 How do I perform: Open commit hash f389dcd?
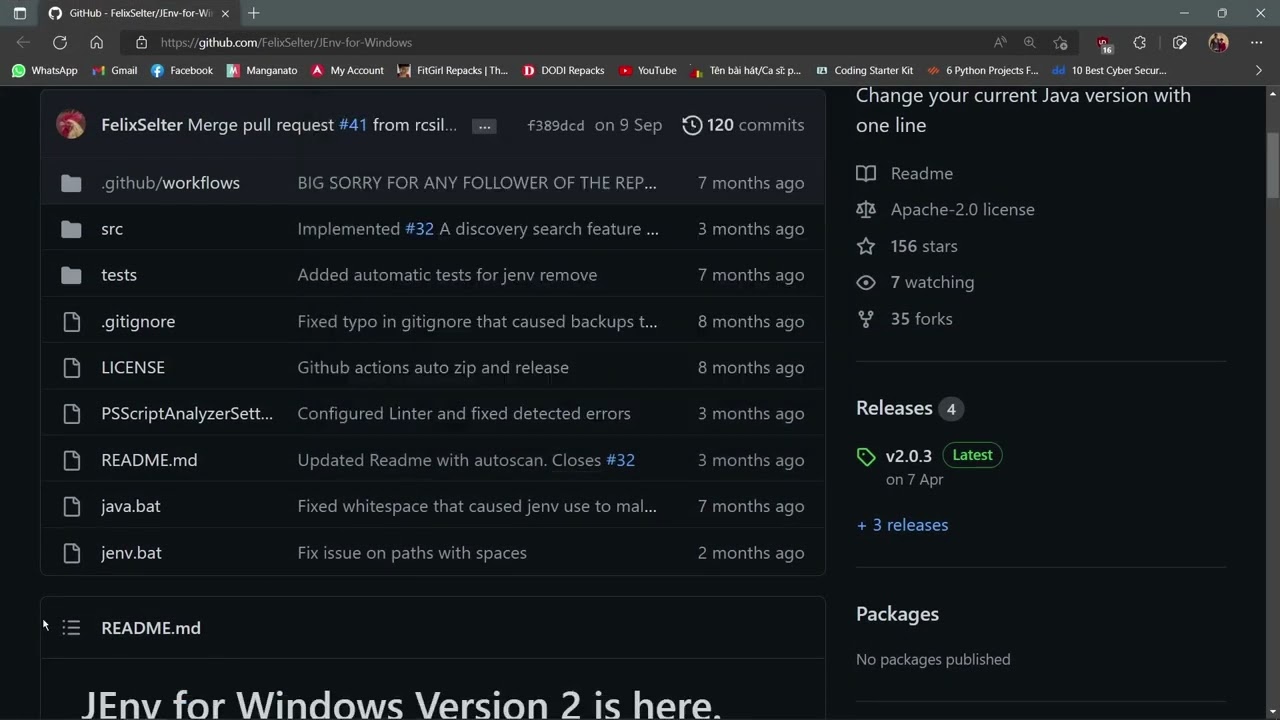click(556, 125)
